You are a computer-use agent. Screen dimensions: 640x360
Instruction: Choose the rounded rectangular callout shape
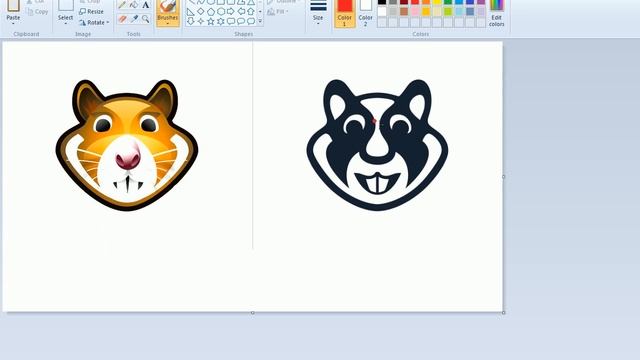tap(231, 21)
